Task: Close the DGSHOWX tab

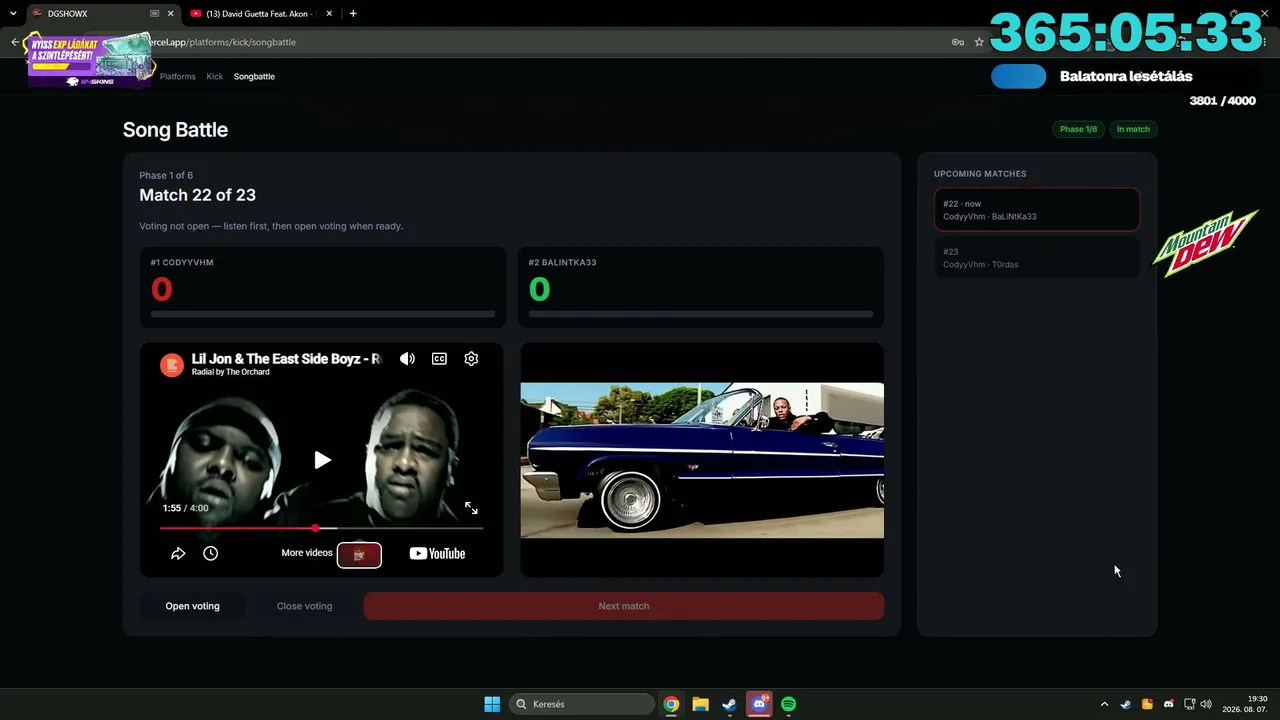Action: tap(170, 14)
